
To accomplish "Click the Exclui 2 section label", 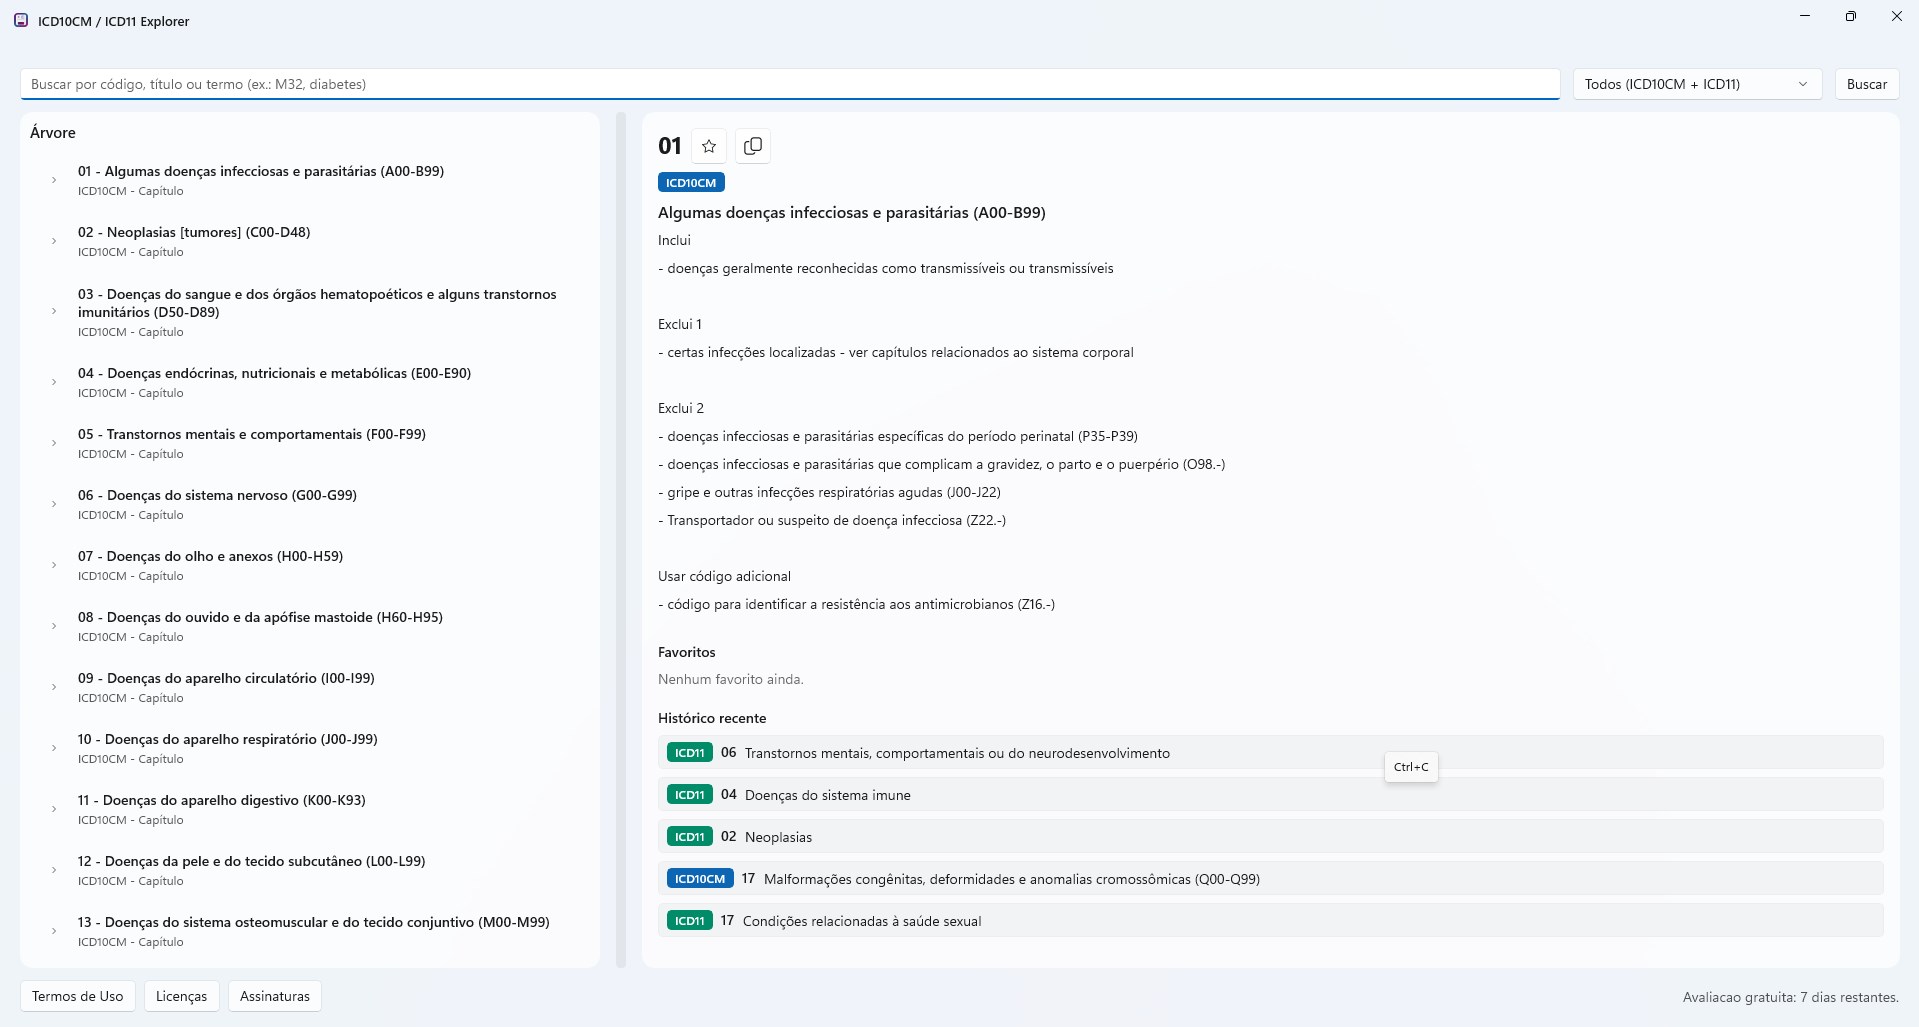I will tap(681, 408).
